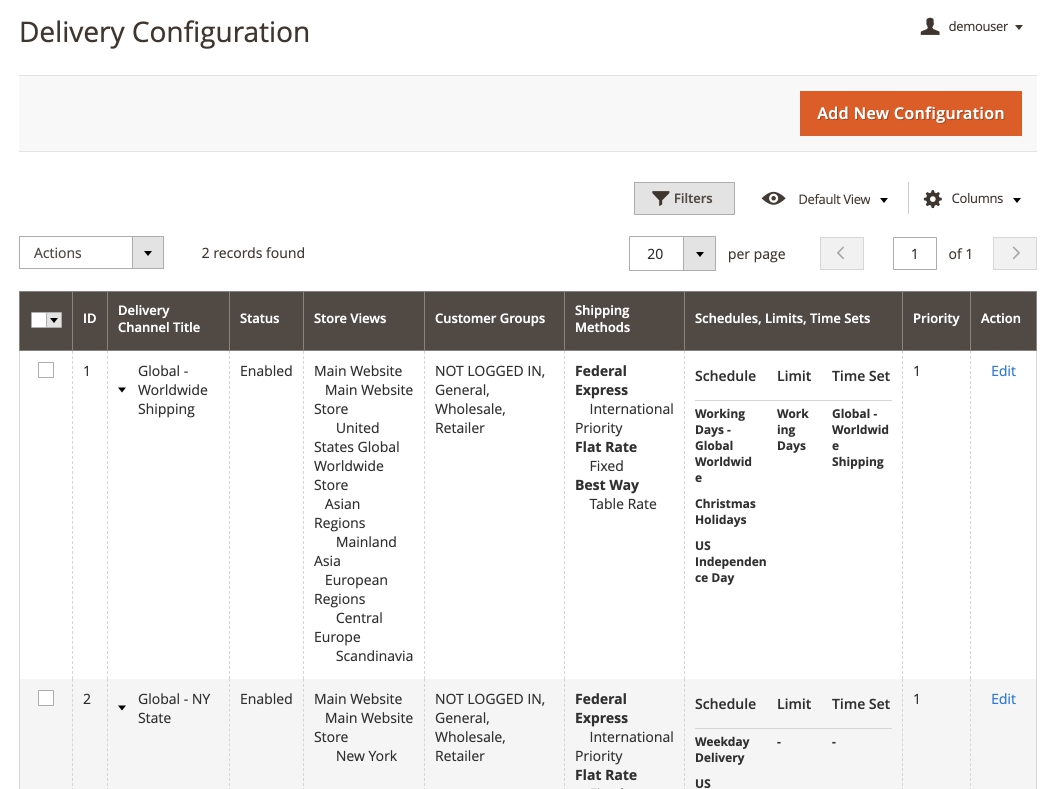
Task: Select the checkbox for row ID 2
Action: [x=46, y=699]
